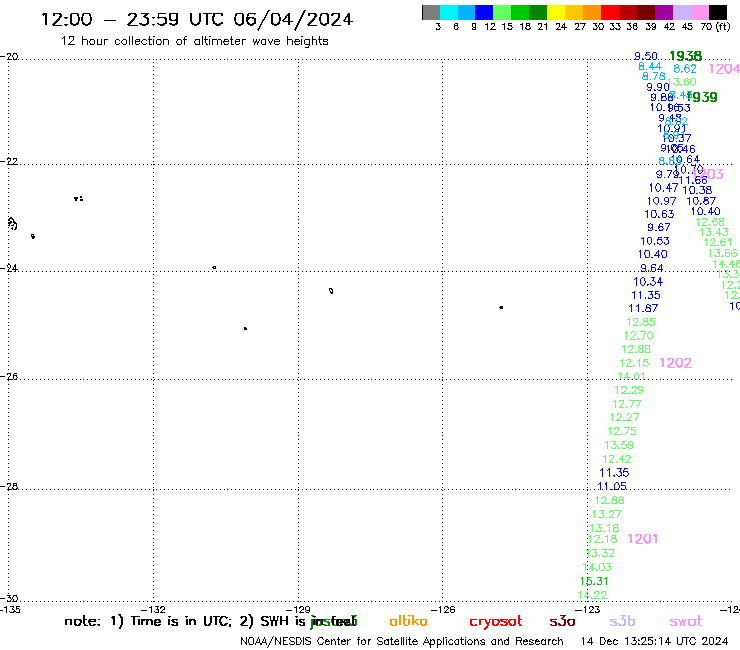This screenshot has width=740, height=650.
Task: Click the wave height reading 8.62
Action: pyautogui.click(x=685, y=68)
